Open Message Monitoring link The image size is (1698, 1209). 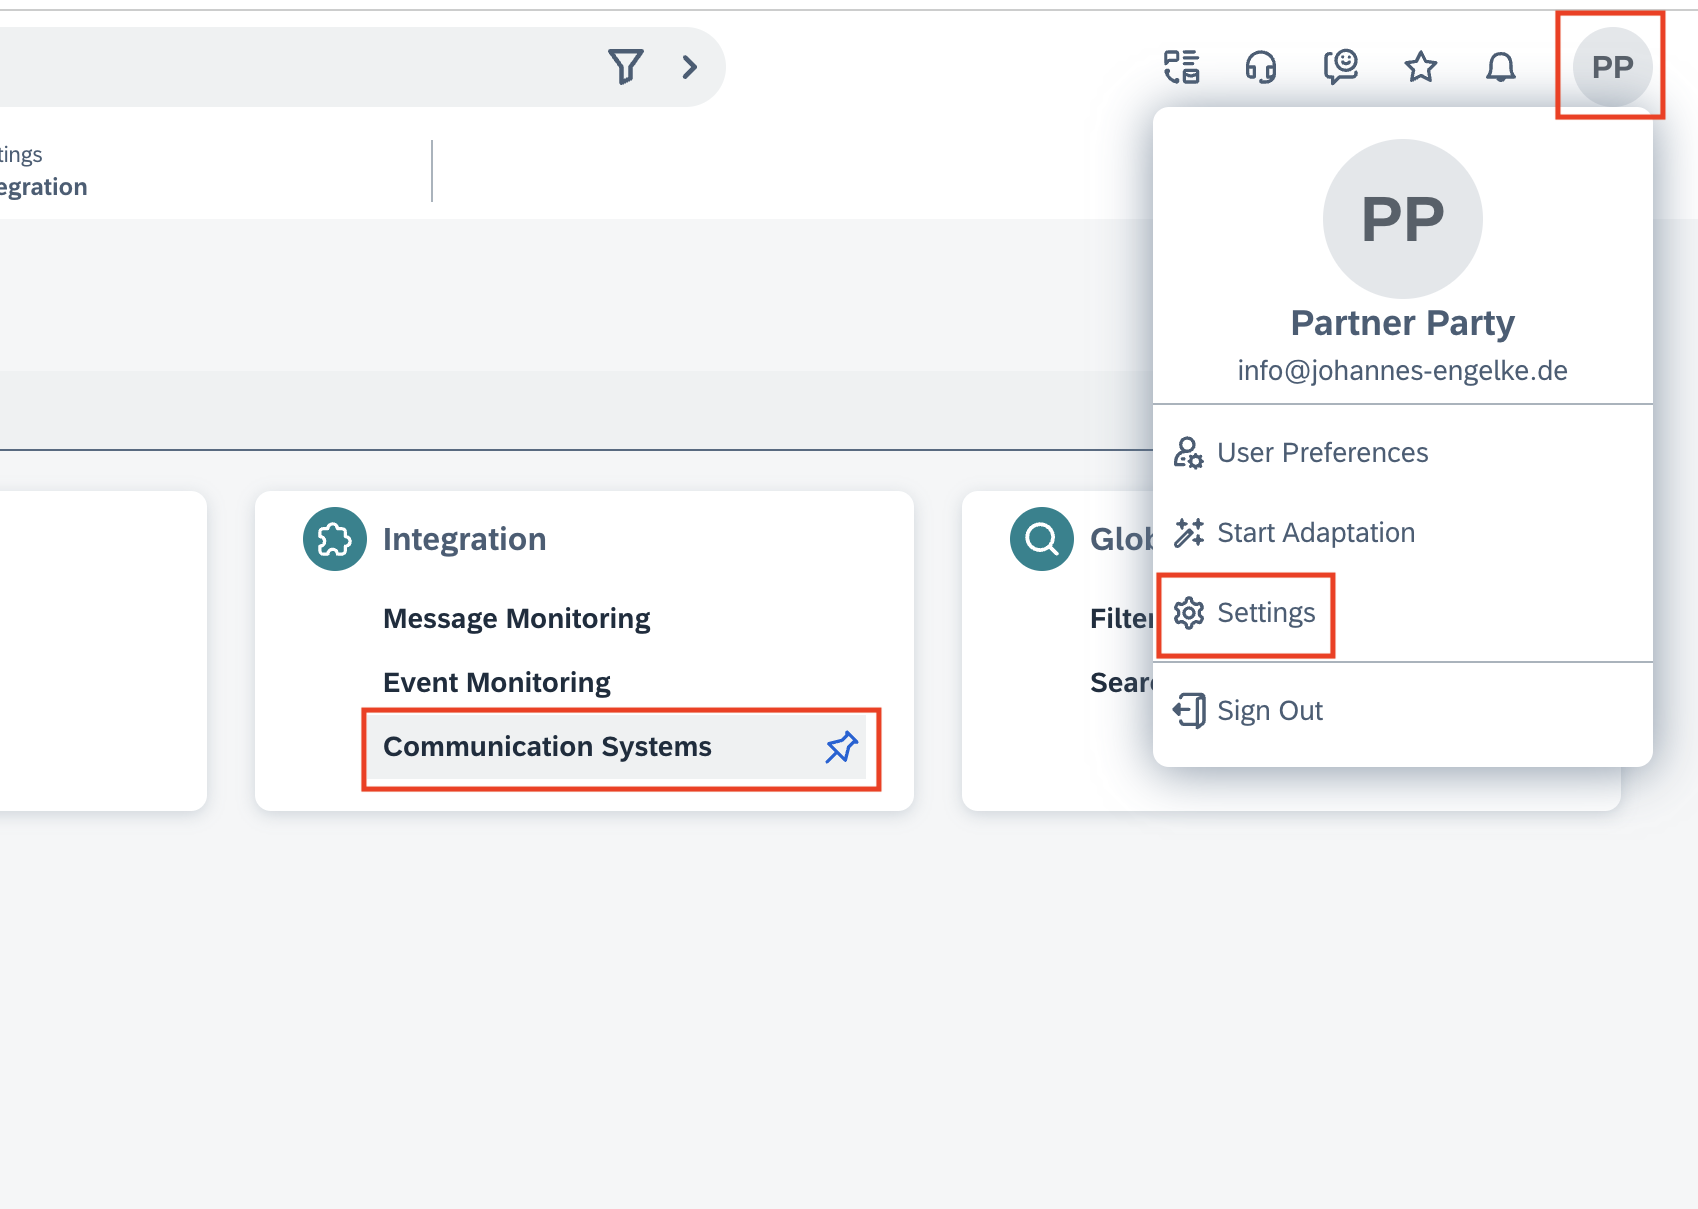517,619
